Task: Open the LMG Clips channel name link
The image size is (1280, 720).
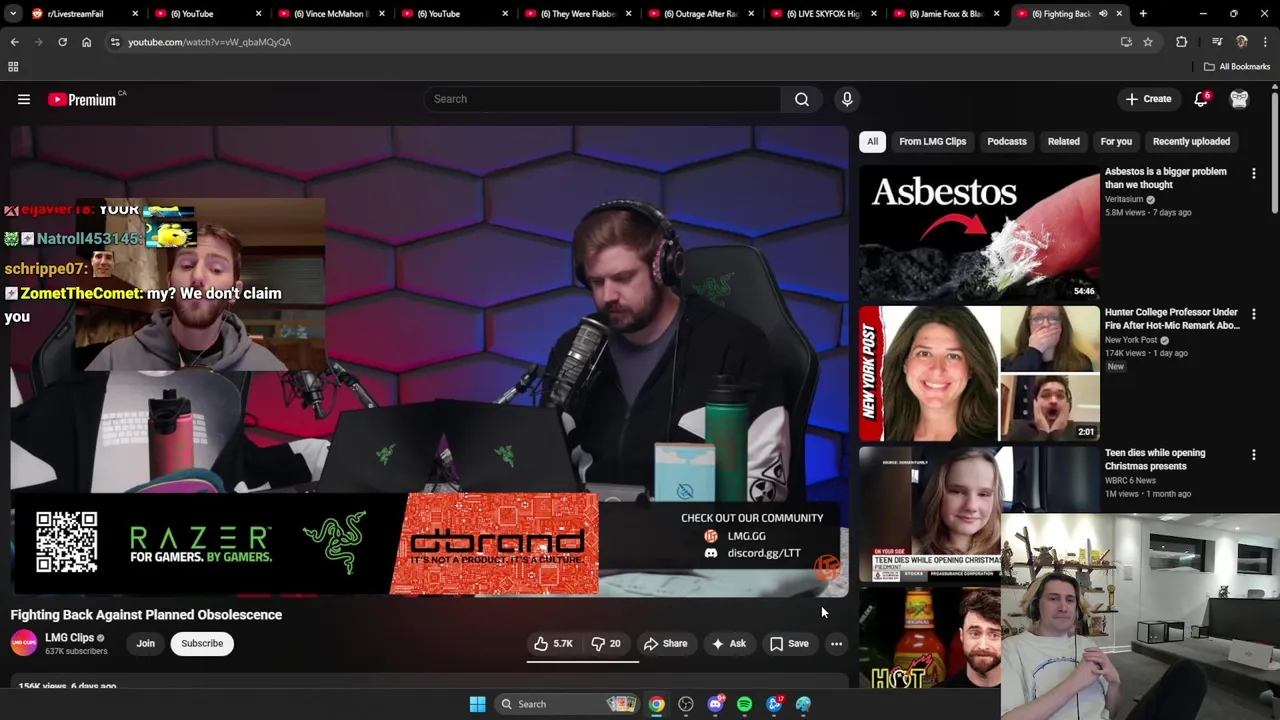Action: coord(69,638)
